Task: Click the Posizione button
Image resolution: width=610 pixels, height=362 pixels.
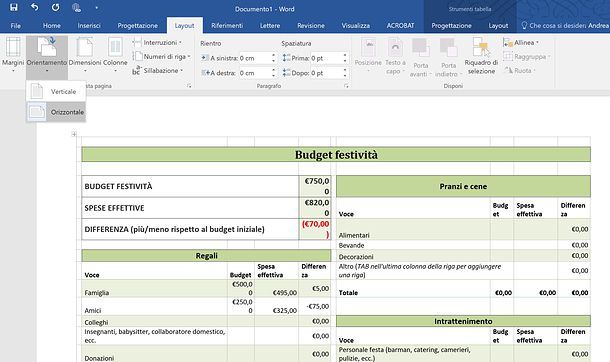Action: click(368, 55)
